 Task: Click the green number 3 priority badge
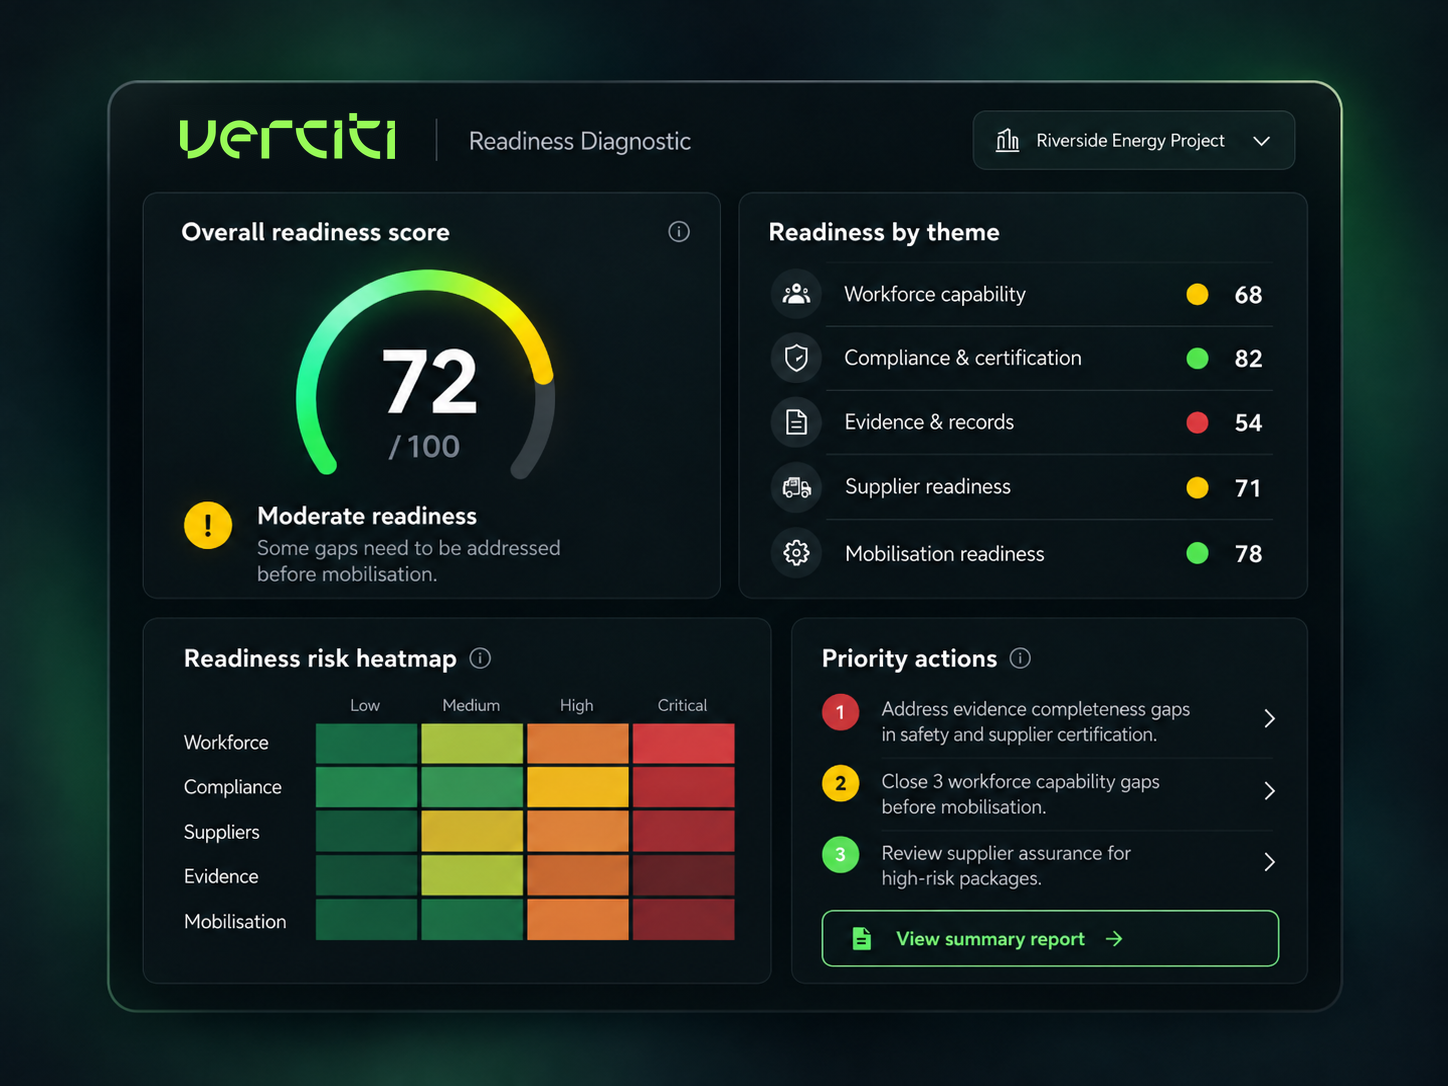point(840,855)
